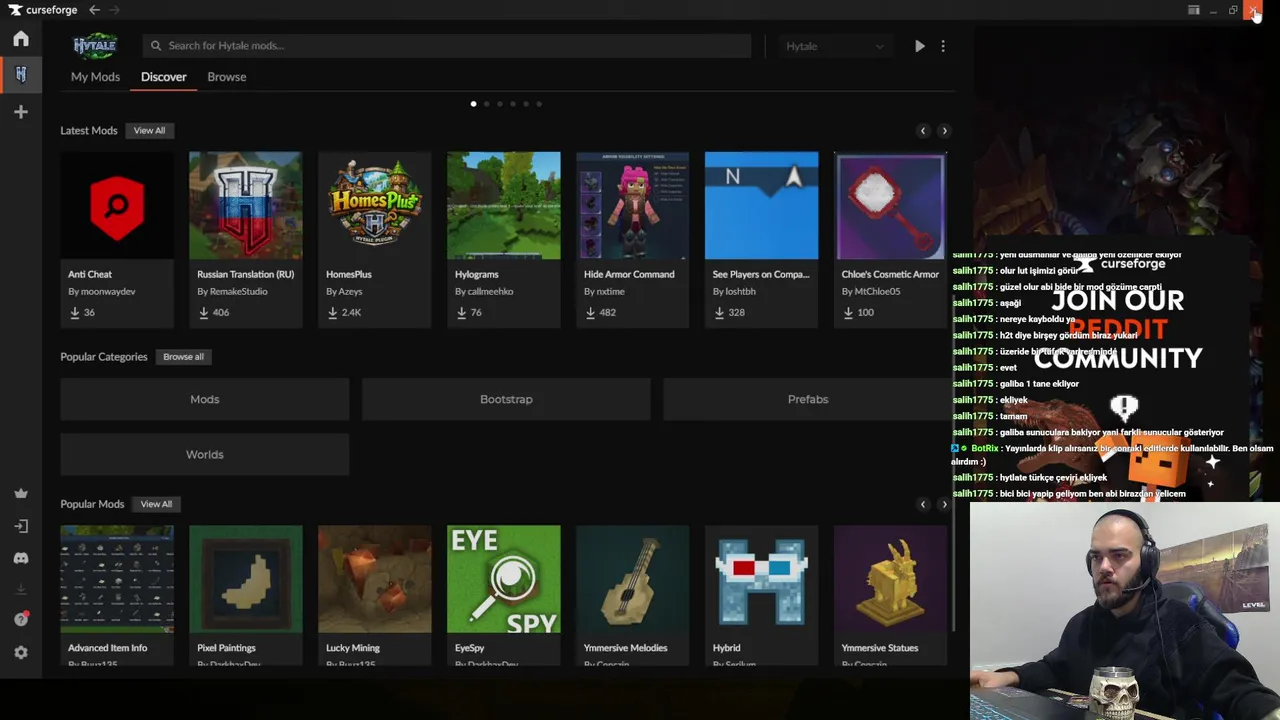This screenshot has width=1280, height=720.
Task: Select the second carousel page dot
Action: click(x=487, y=104)
